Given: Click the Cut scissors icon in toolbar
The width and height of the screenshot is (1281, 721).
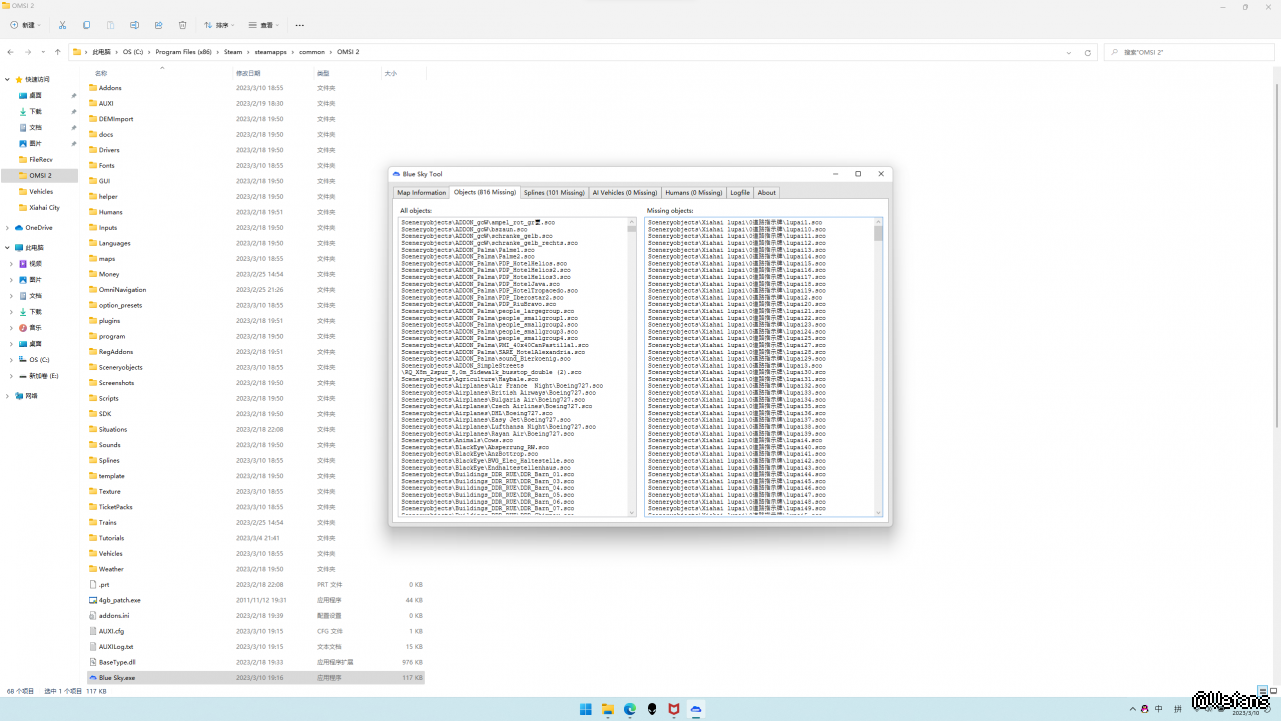Looking at the screenshot, I should pos(62,25).
